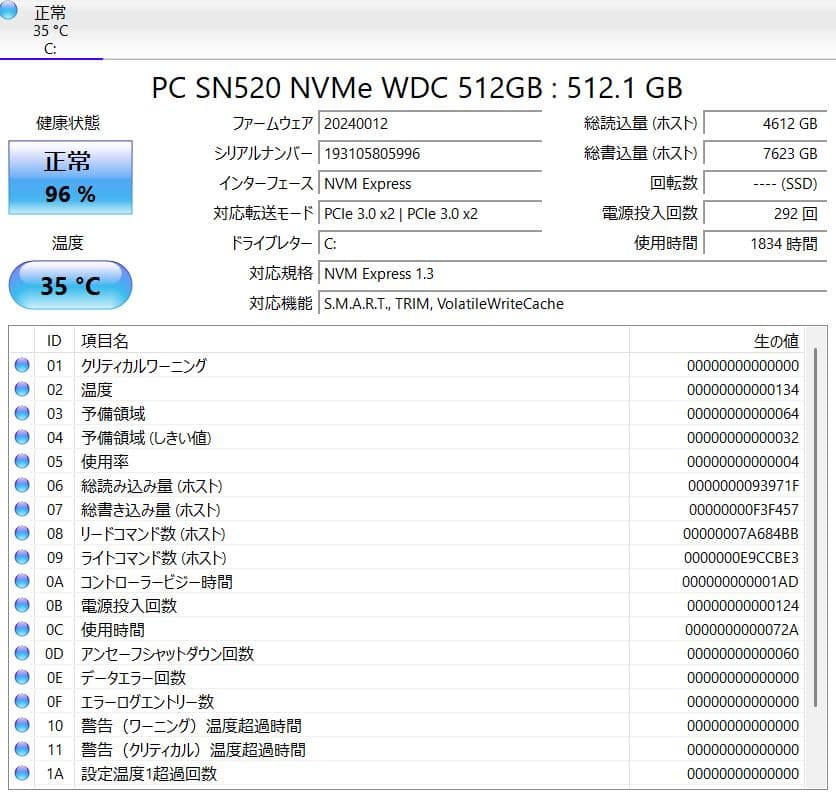This screenshot has width=836, height=793.
Task: Click status icon for row 02 温度
Action: tap(22, 389)
